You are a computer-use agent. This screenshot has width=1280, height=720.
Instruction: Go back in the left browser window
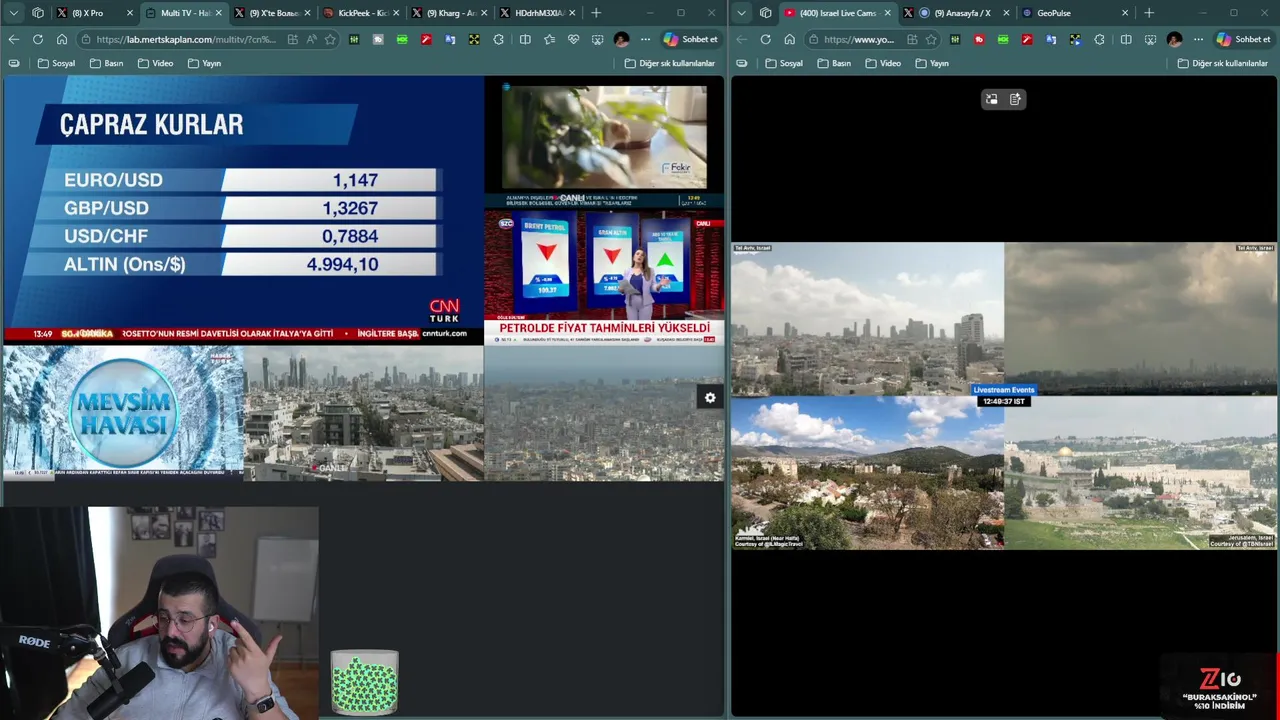(13, 39)
